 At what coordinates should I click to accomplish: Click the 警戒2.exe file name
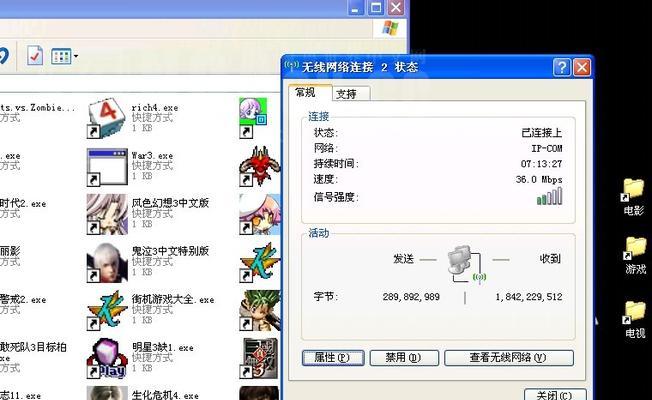point(23,299)
